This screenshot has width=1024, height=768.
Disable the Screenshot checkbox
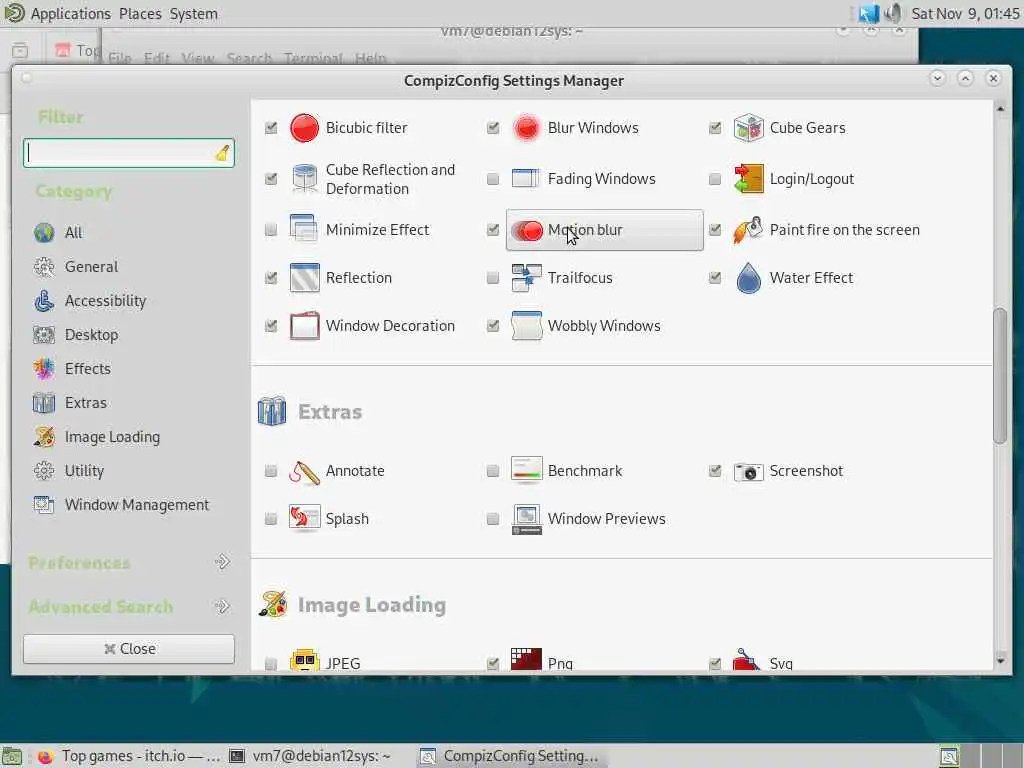[715, 471]
